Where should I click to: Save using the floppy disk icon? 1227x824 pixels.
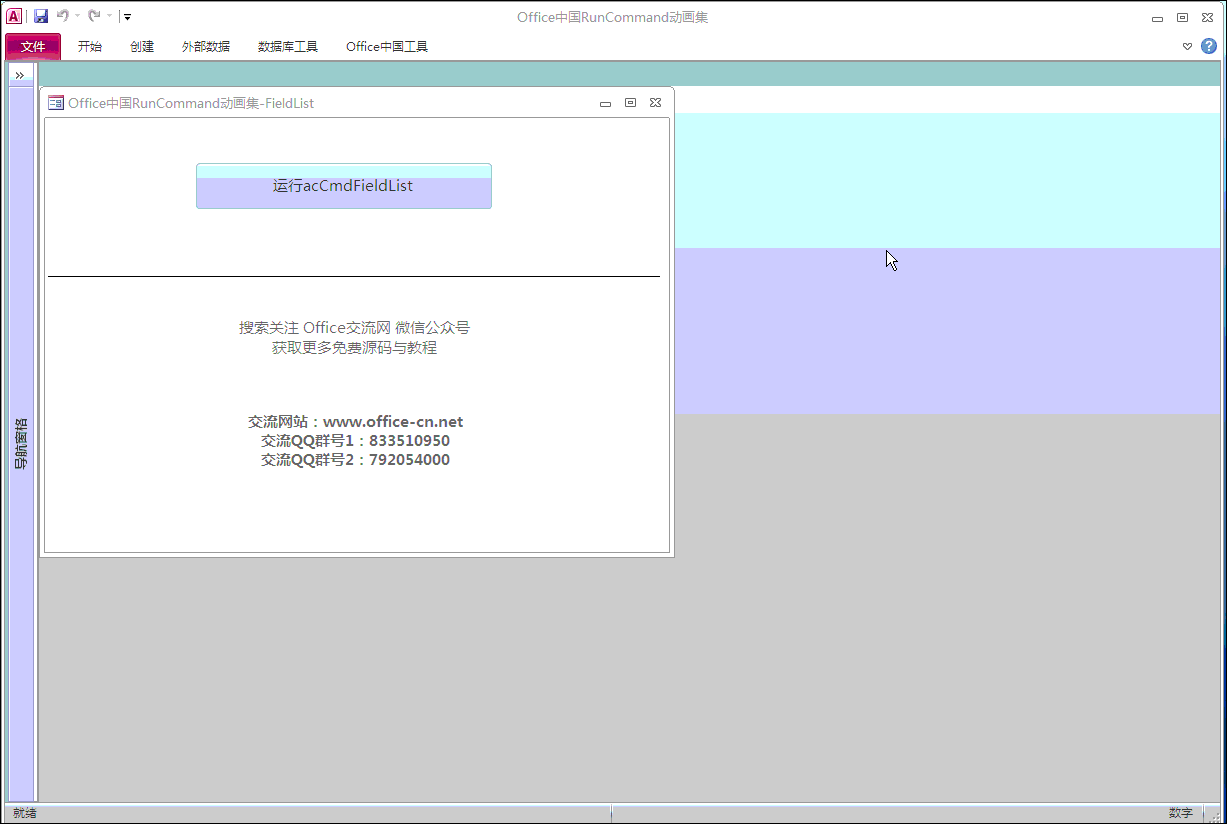[41, 16]
